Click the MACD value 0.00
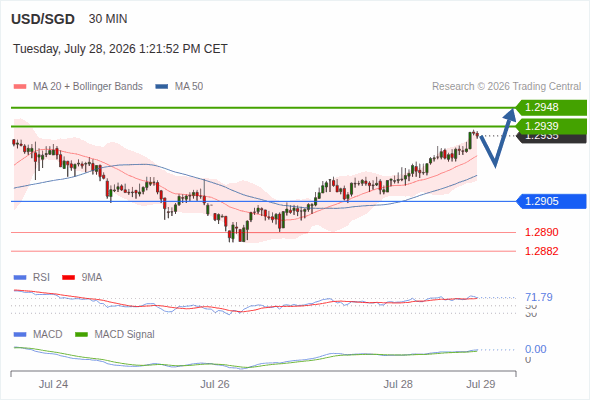This screenshot has width=590, height=400. pyautogui.click(x=536, y=349)
